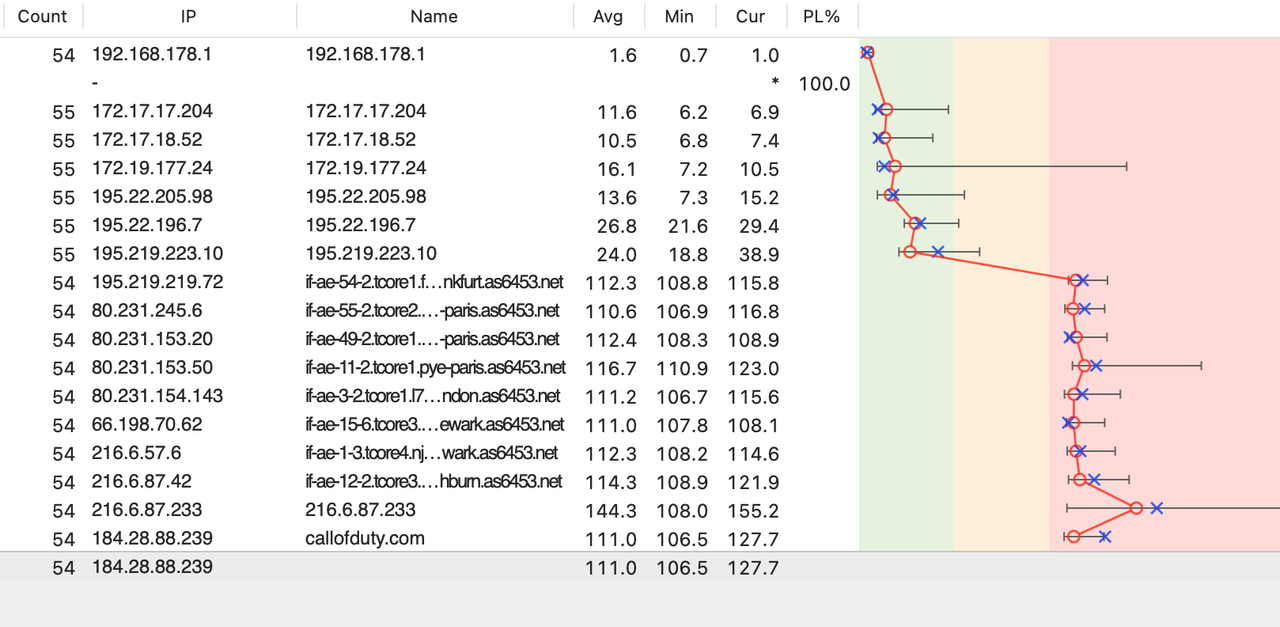The image size is (1280, 627).
Task: Click hostname starting with if-ae-1-3.tcore4
Action: point(431,454)
